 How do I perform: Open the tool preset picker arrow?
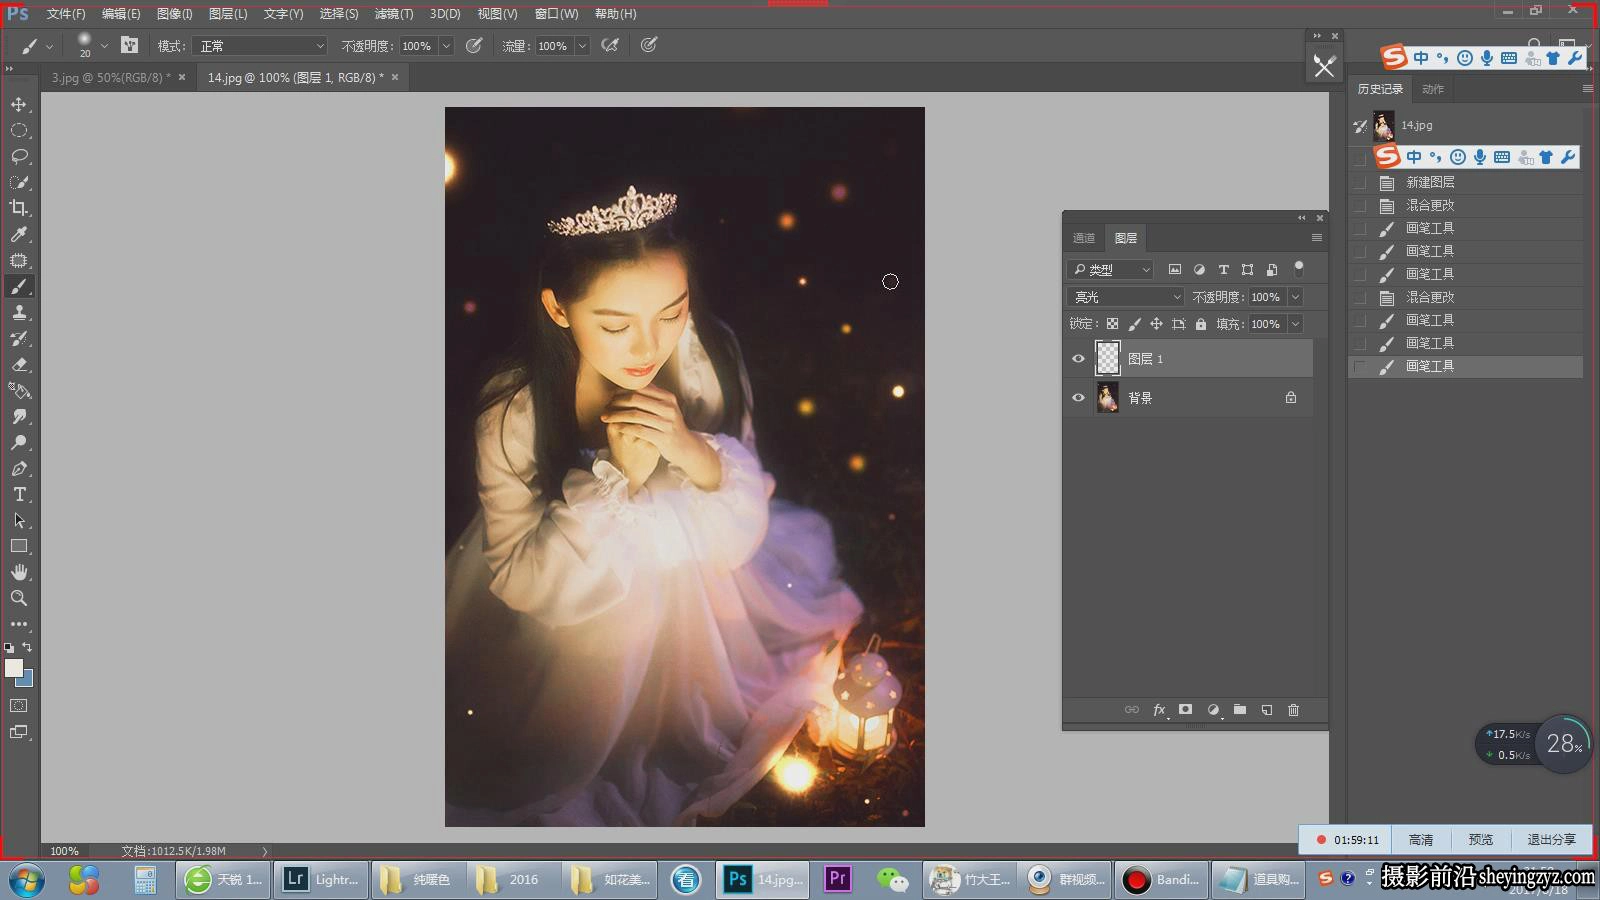[49, 46]
